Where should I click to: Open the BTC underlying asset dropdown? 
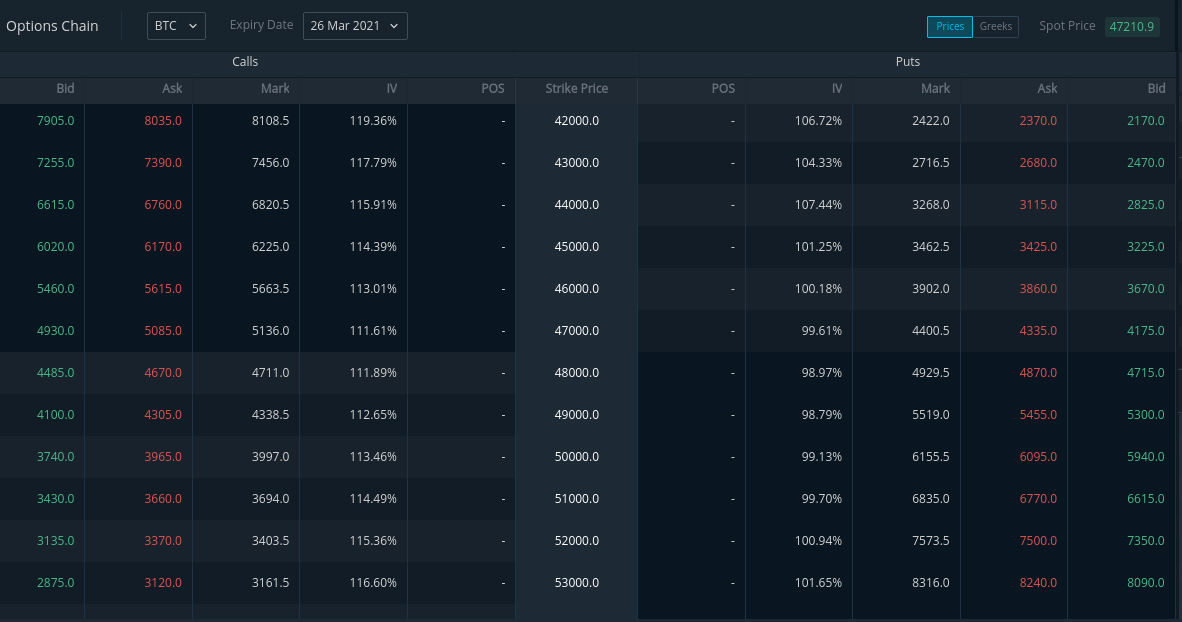(x=176, y=26)
